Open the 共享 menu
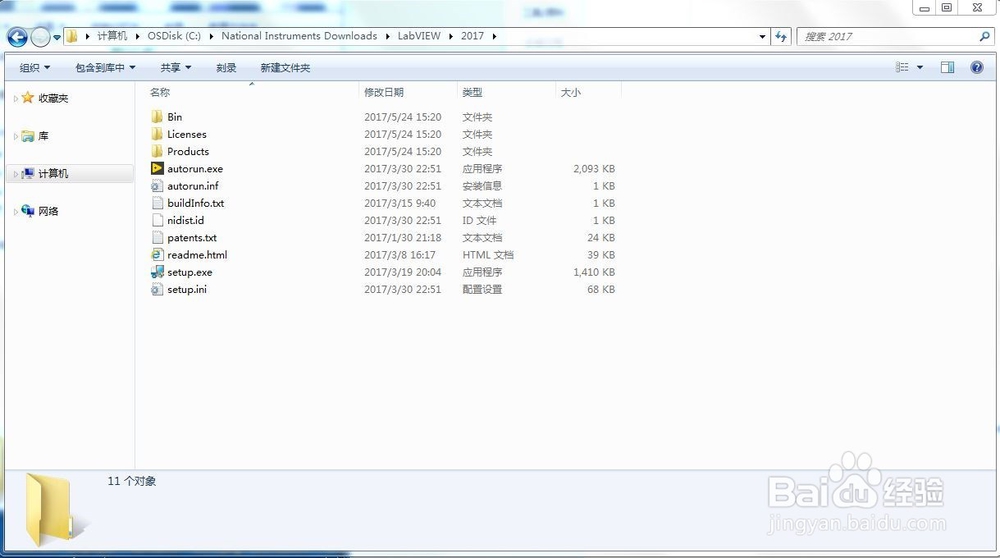 tap(175, 68)
